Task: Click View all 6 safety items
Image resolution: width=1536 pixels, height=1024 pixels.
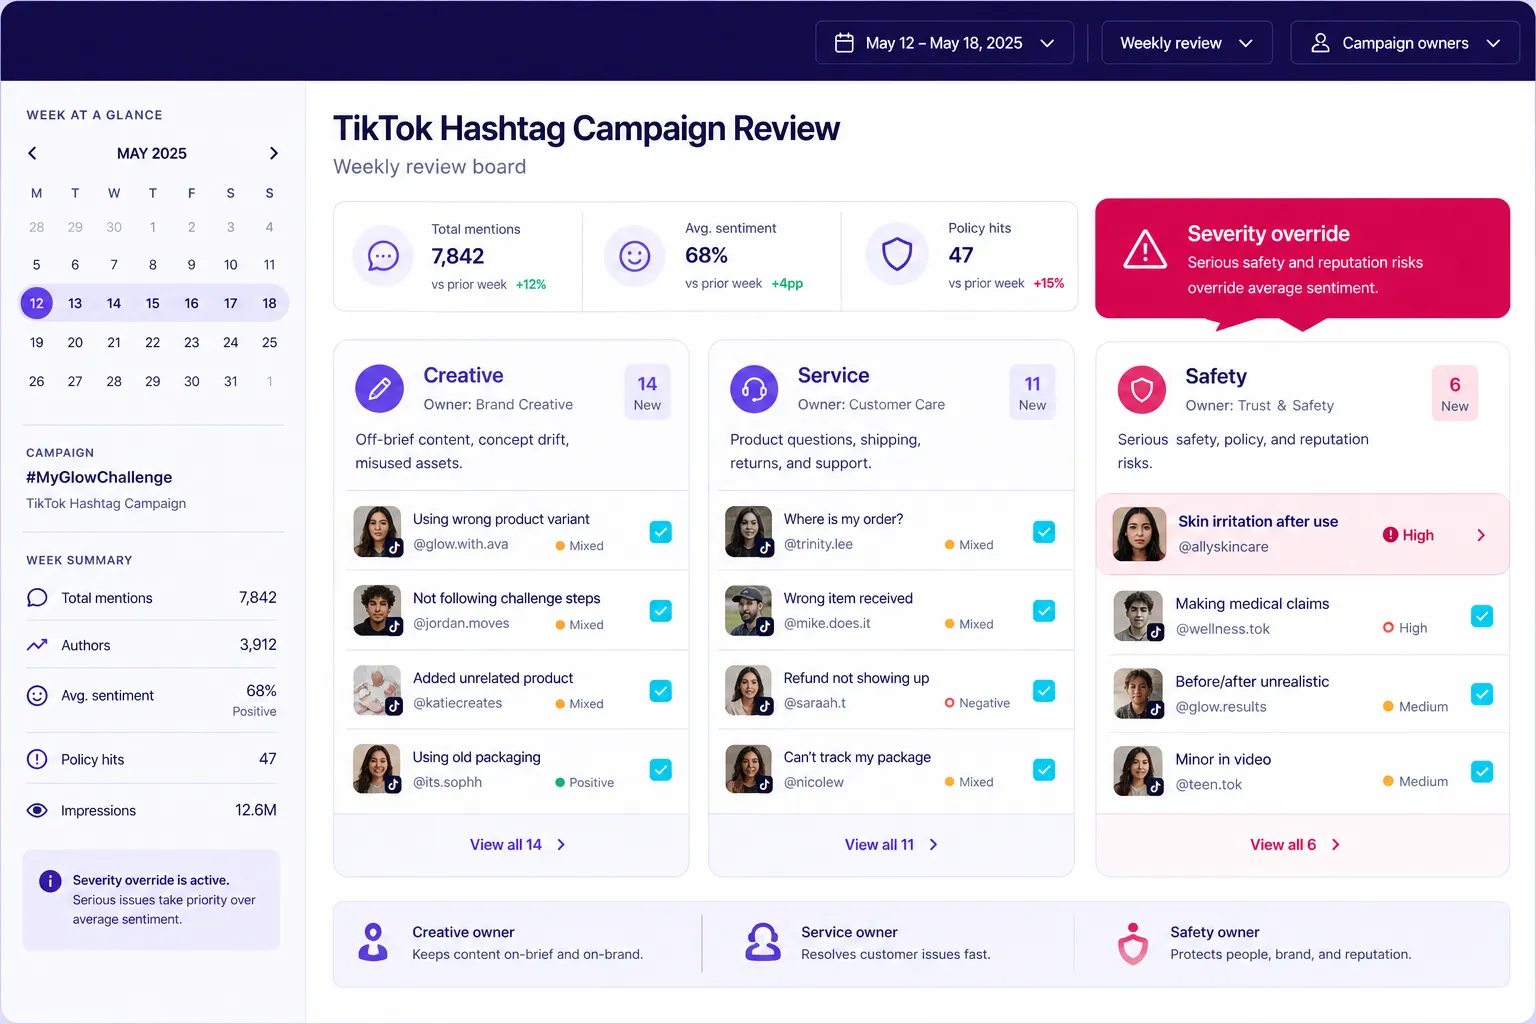Action: pos(1295,845)
